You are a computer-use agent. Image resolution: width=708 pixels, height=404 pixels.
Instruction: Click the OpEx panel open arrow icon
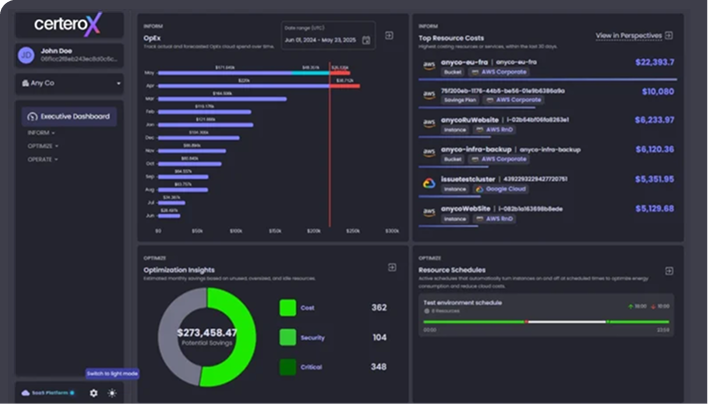[391, 37]
